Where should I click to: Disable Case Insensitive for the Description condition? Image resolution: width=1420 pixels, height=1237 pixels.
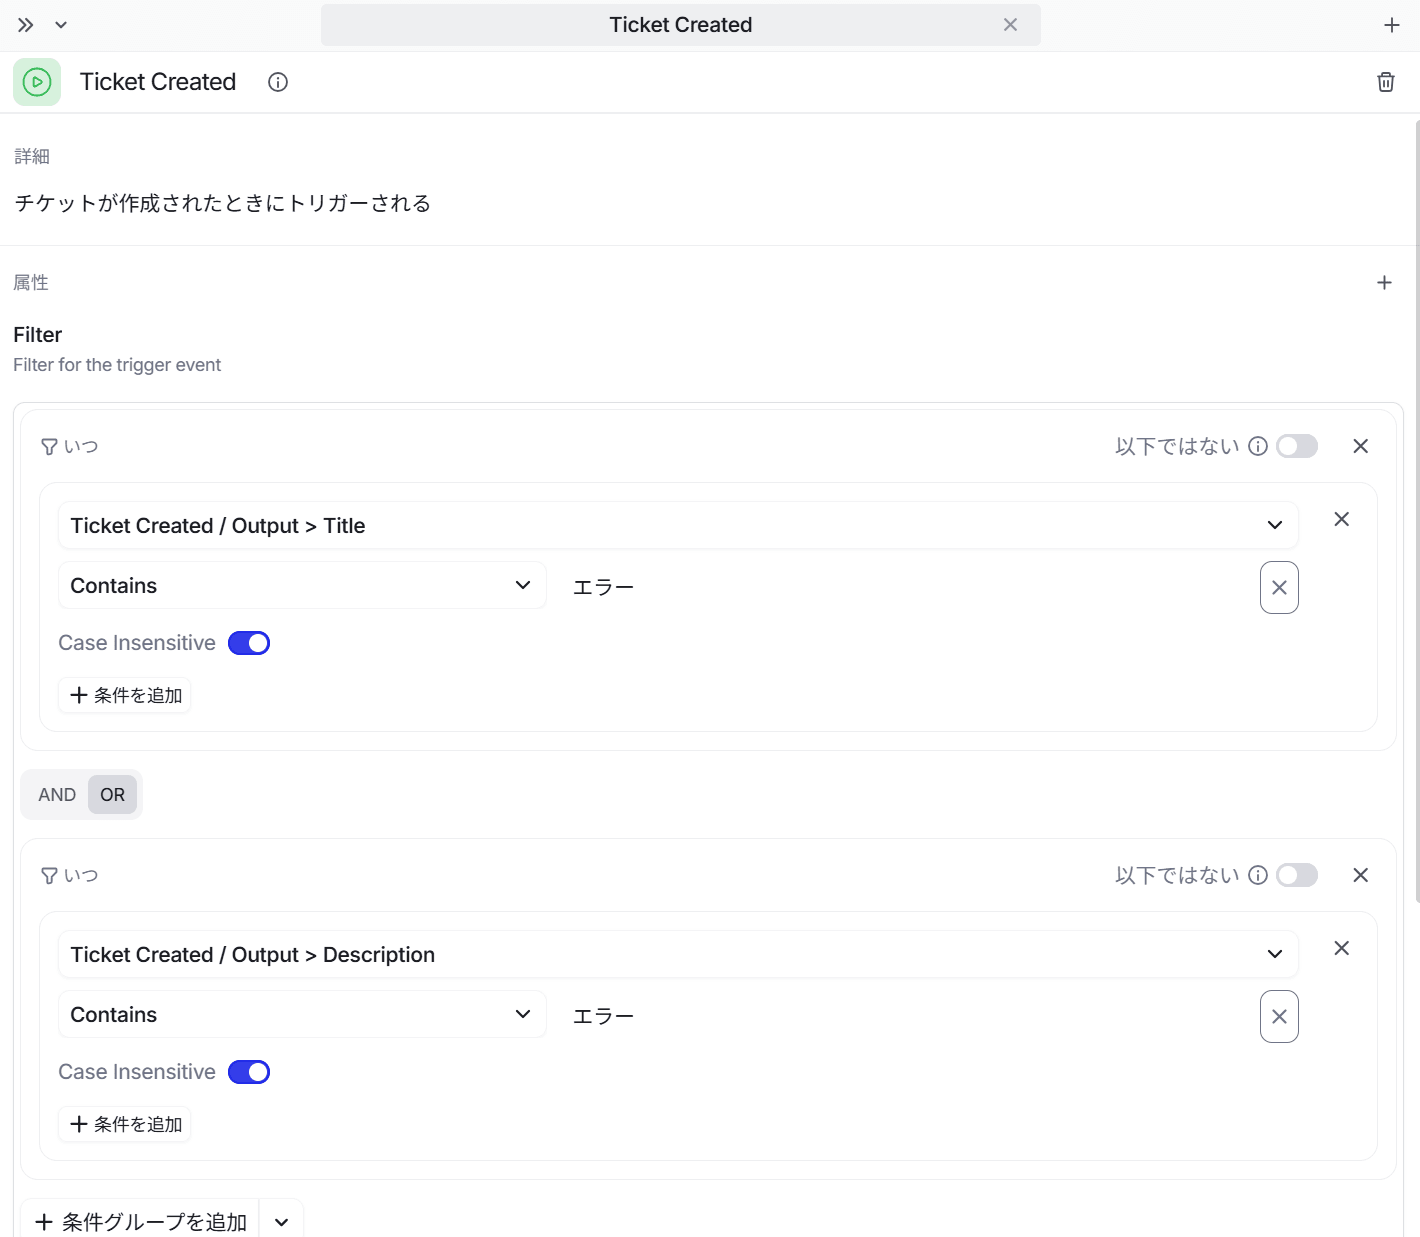(x=249, y=1072)
